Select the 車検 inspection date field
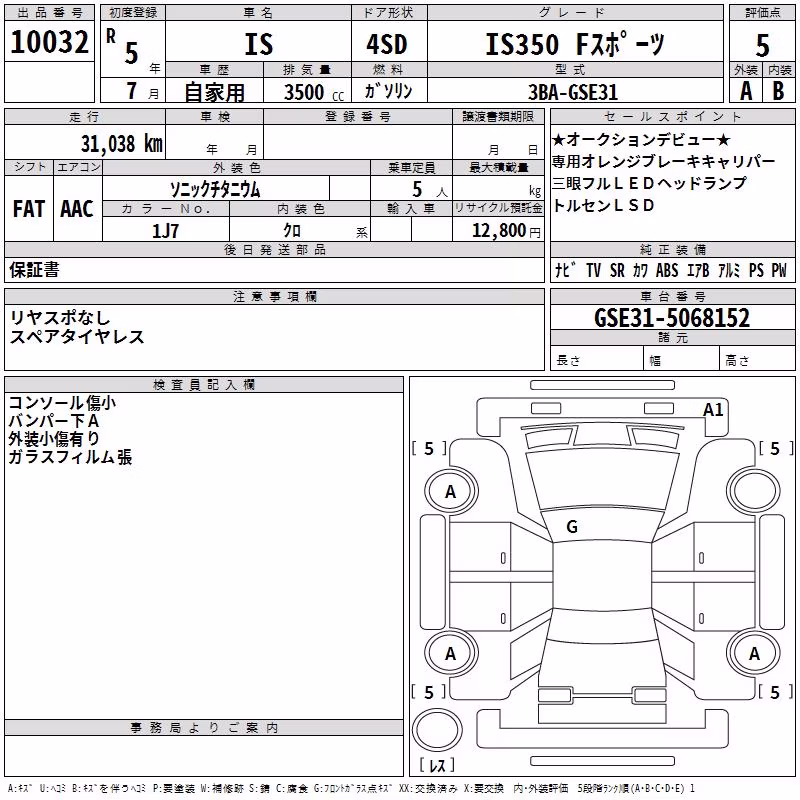 click(214, 142)
